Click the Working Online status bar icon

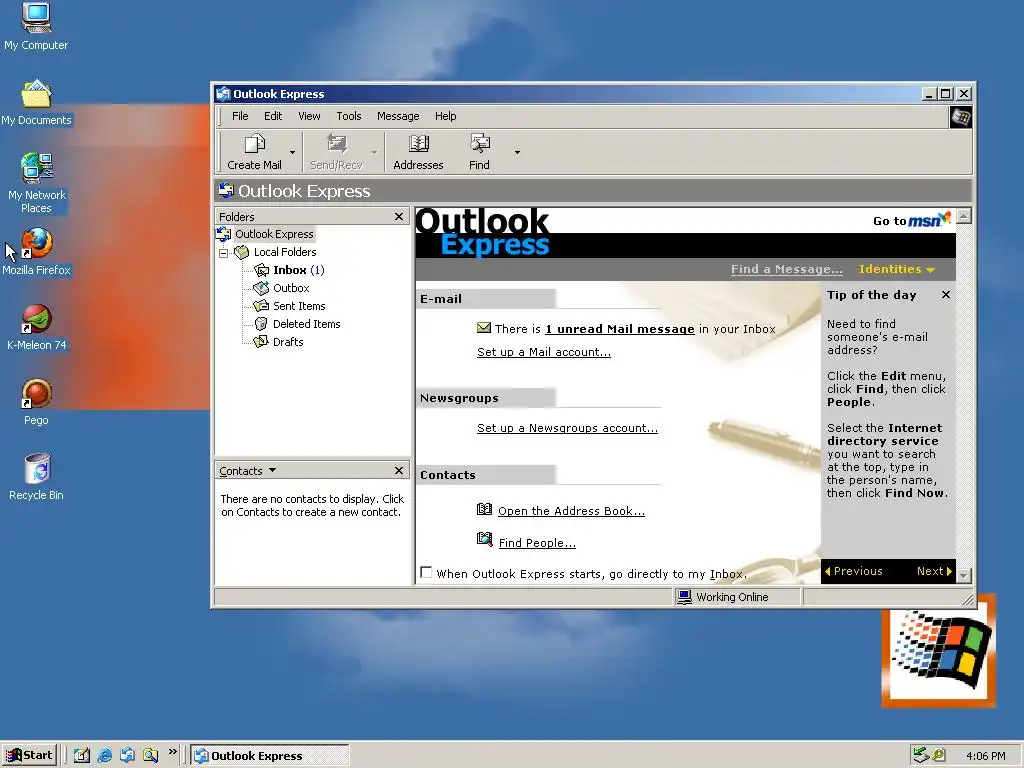(684, 597)
